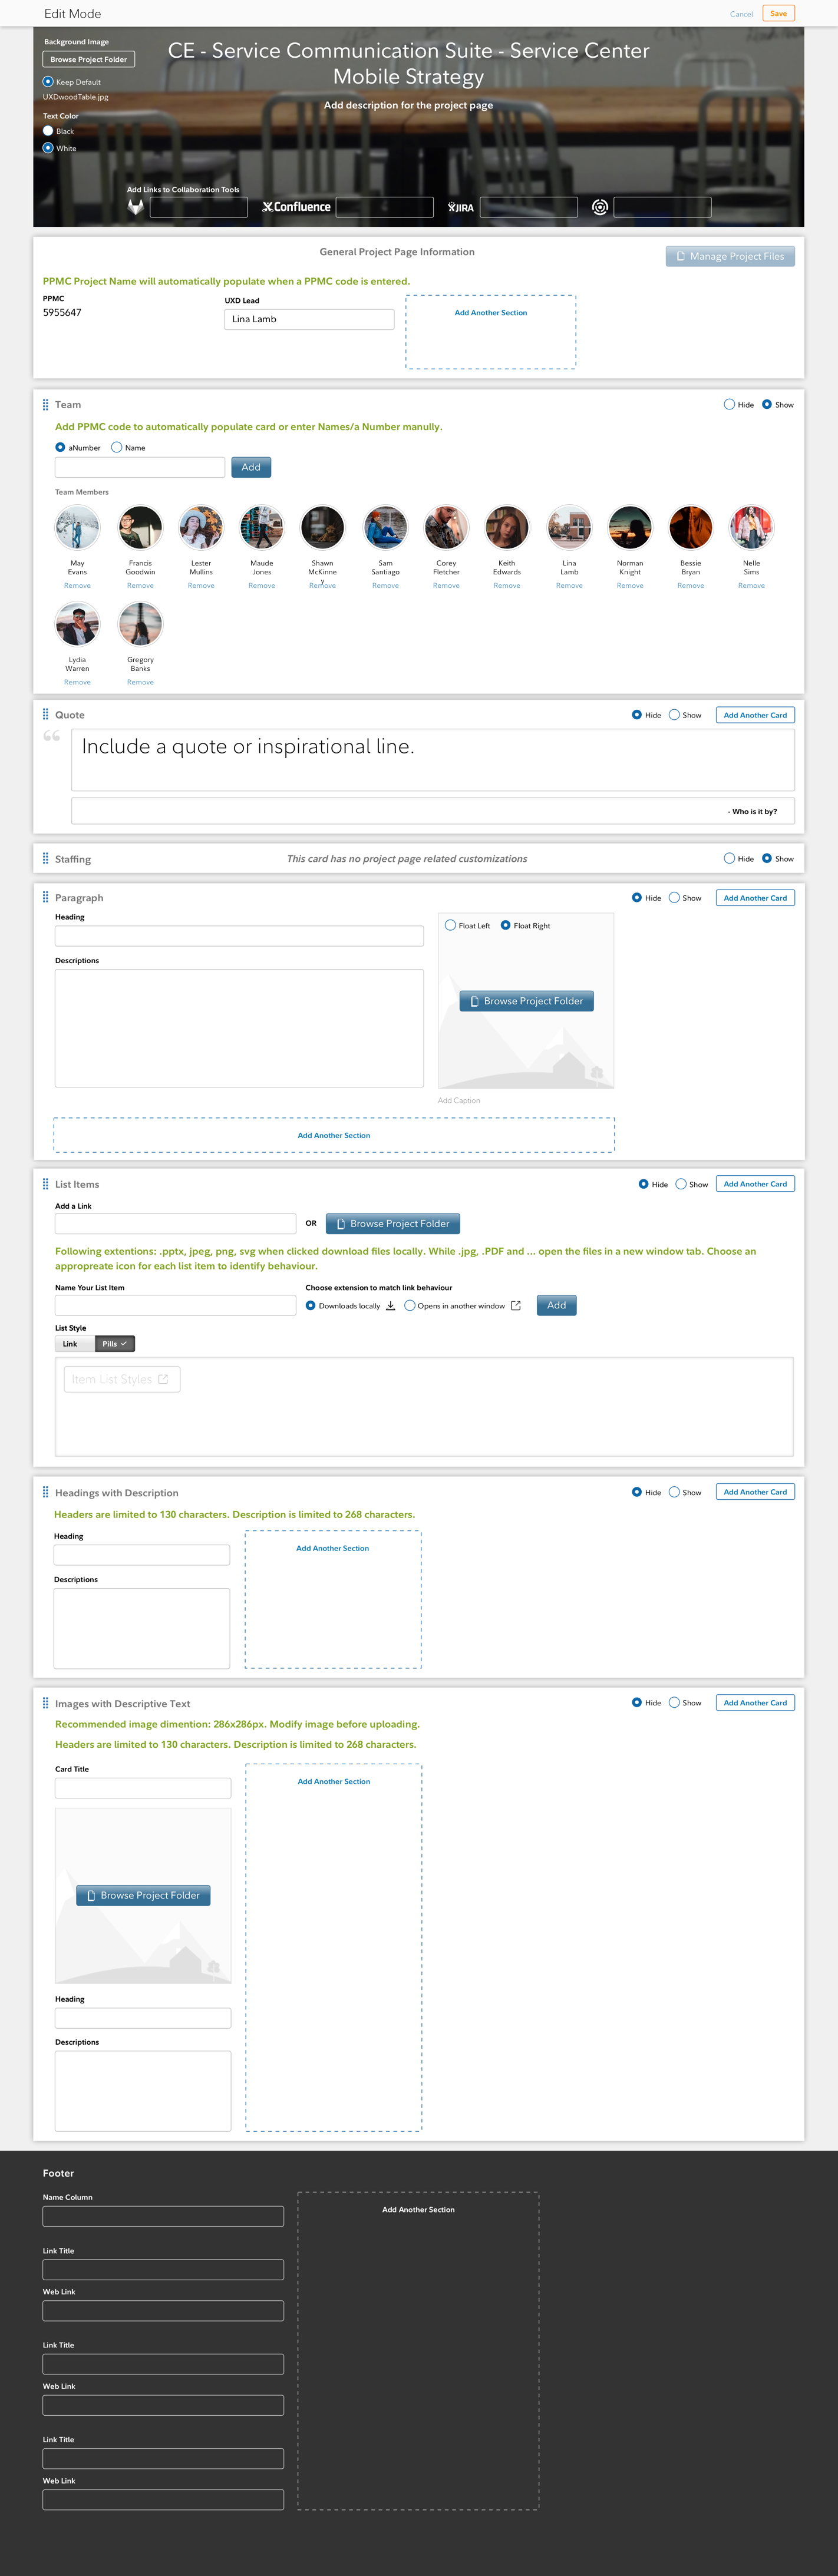Click Add Caption under Paragraph image
The image size is (838, 2576).
click(x=459, y=1100)
